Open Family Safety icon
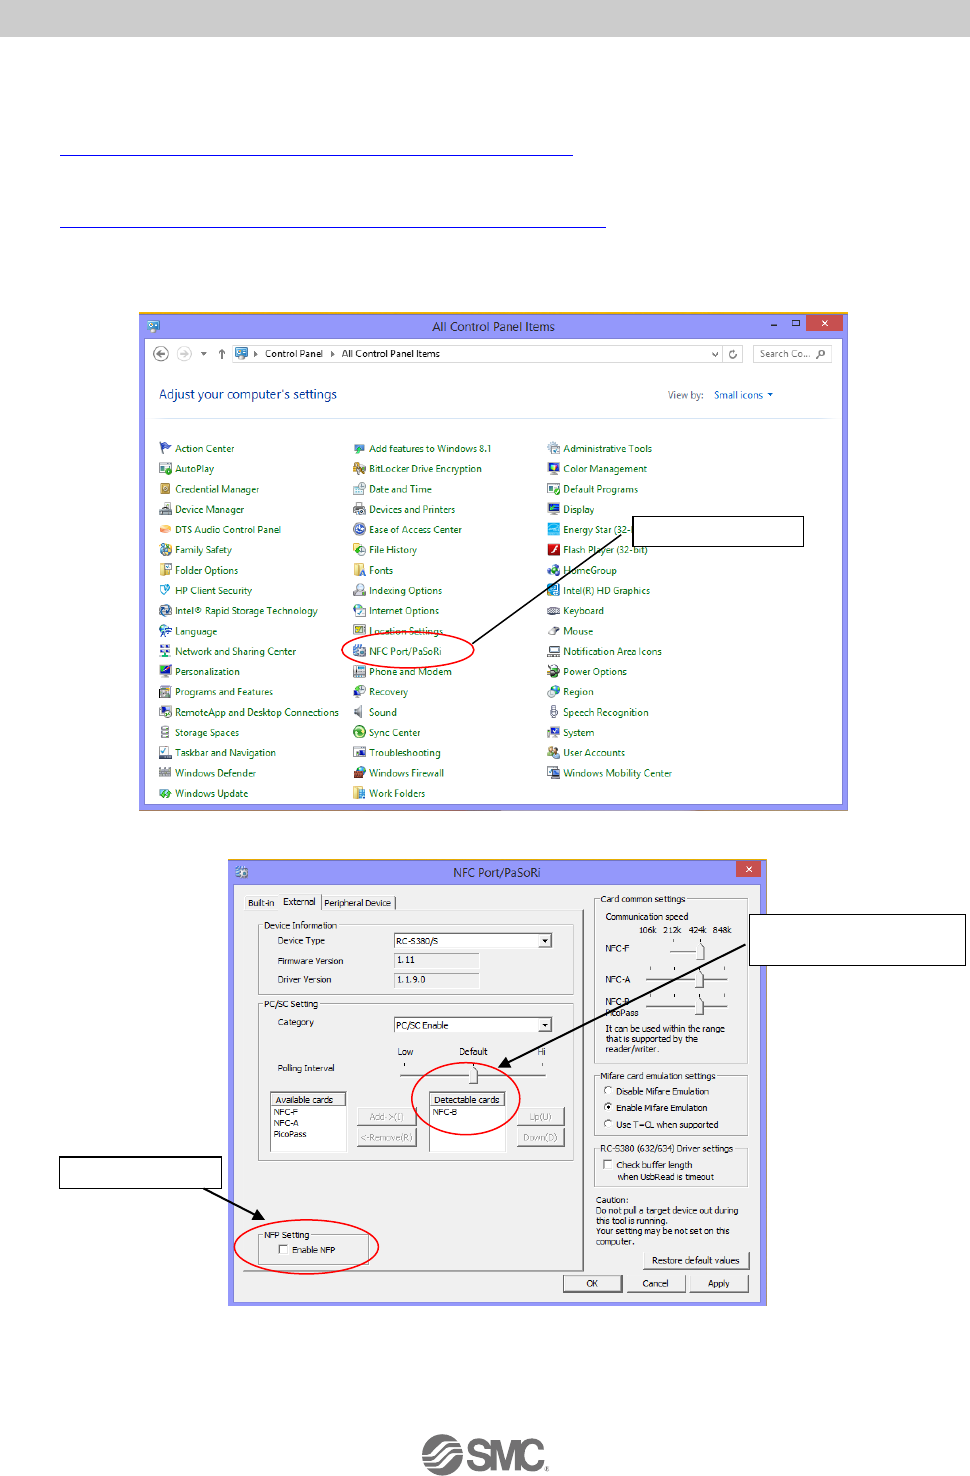 pyautogui.click(x=165, y=549)
